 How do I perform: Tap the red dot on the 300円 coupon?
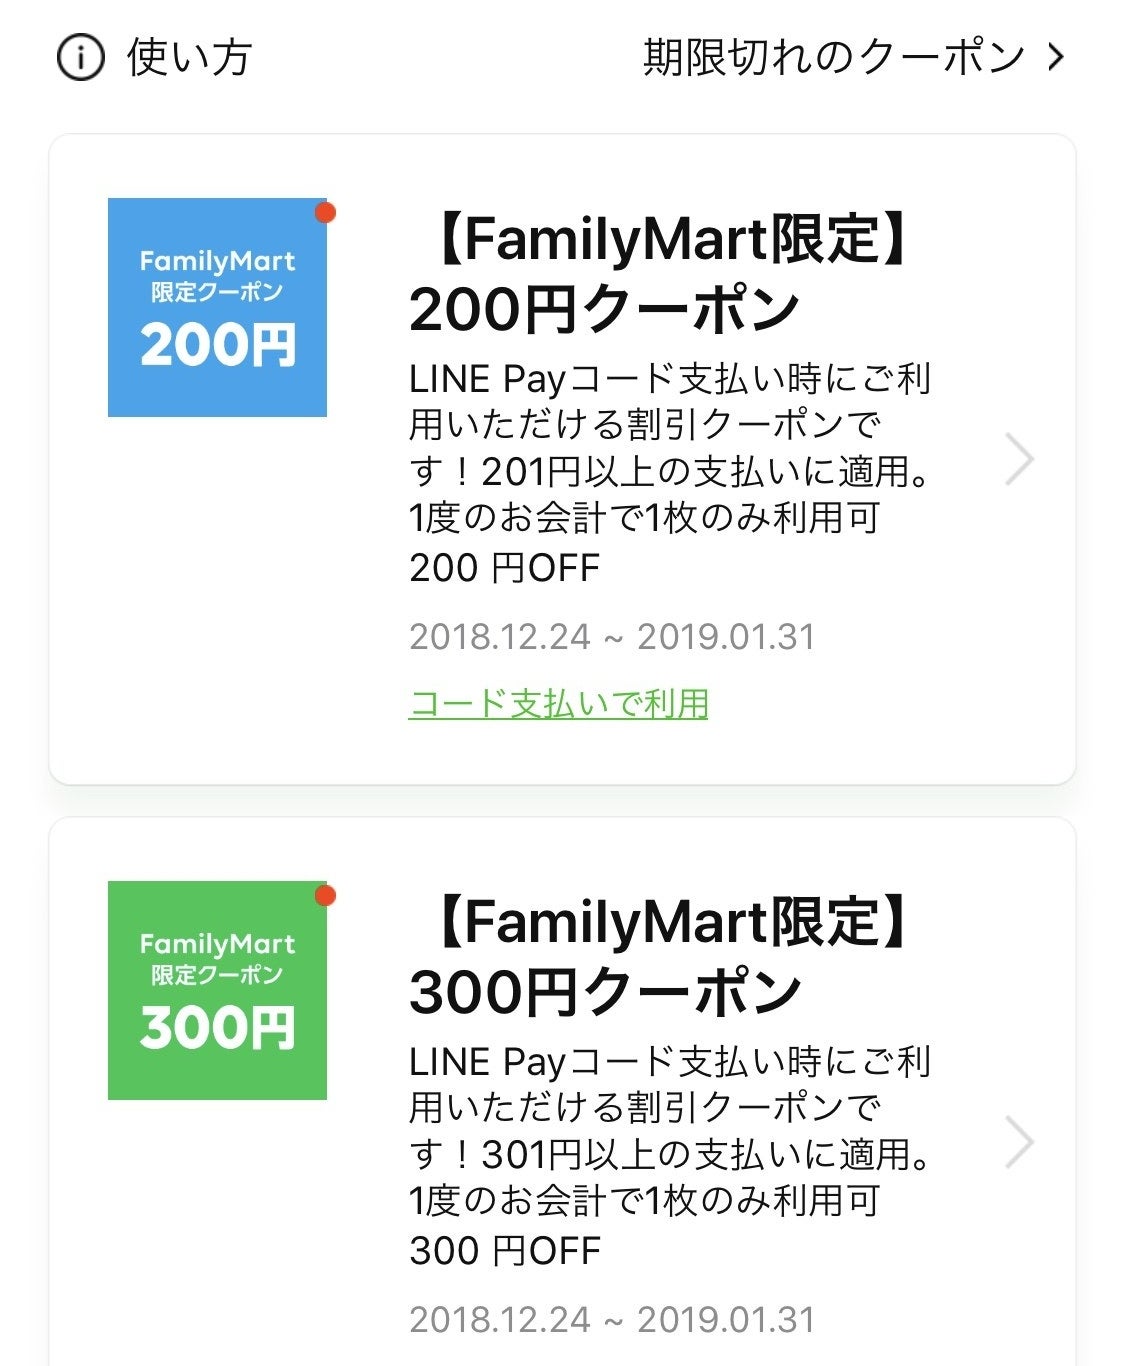325,896
